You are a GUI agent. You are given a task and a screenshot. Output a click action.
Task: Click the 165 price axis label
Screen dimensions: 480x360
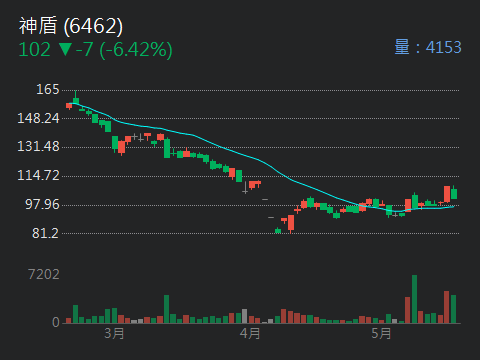coord(48,89)
